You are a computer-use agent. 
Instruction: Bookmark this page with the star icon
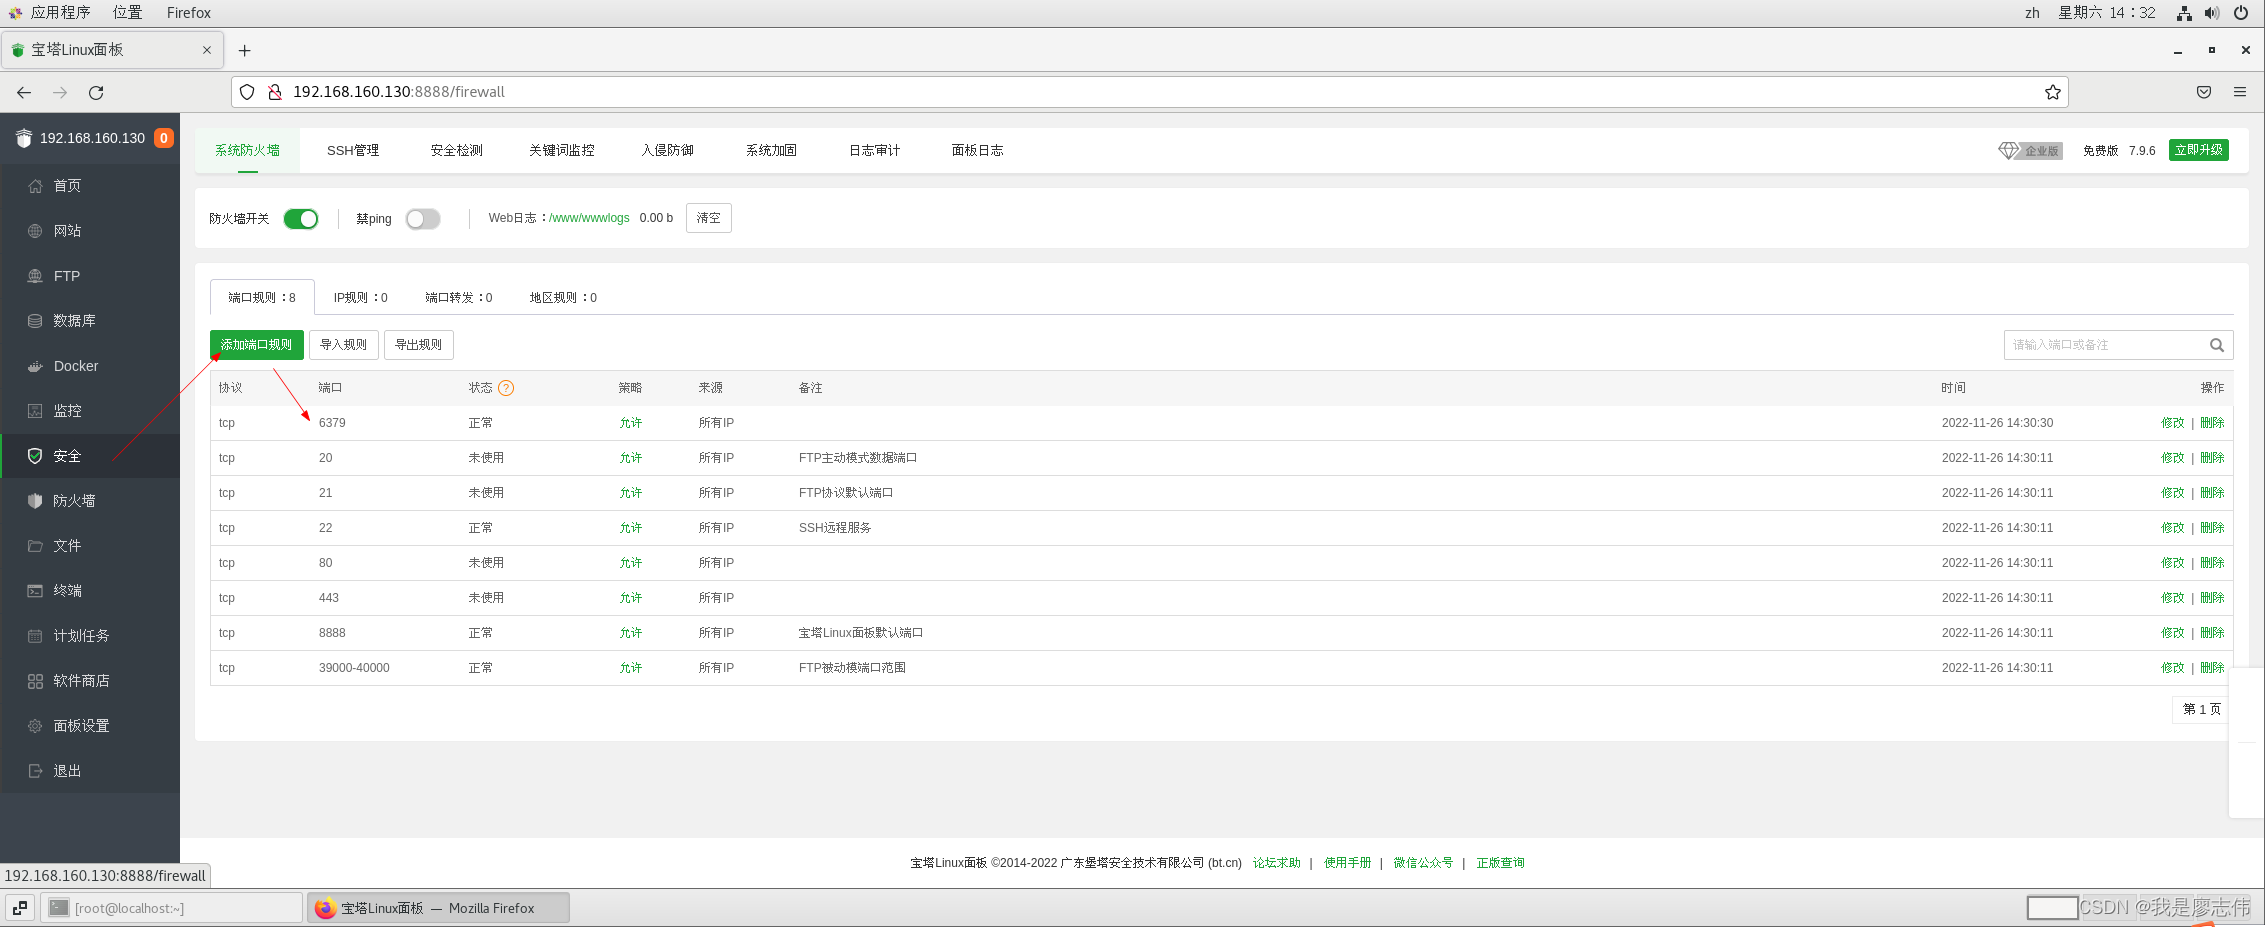pos(2053,92)
